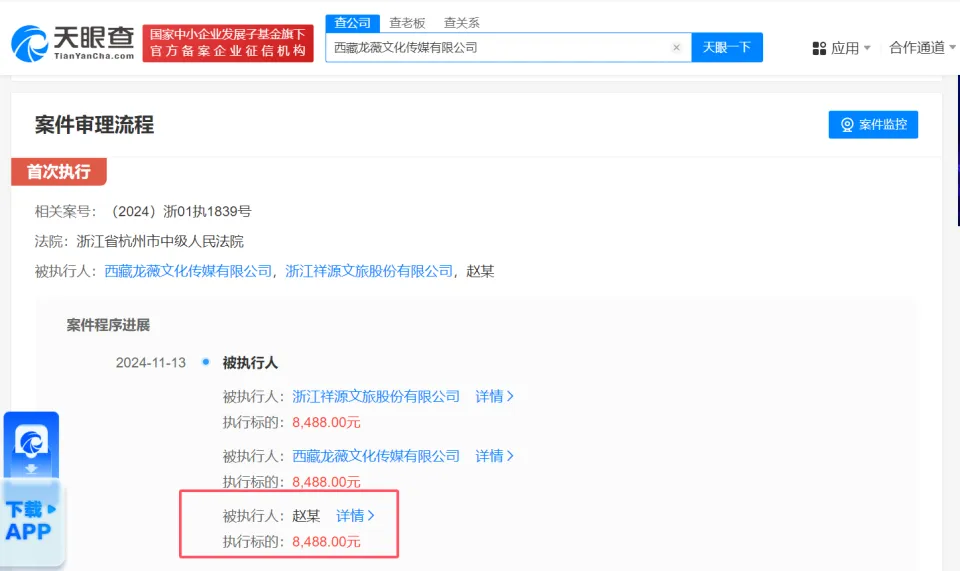Open 浙江祥源文旅股份有限公司 link in the top 被执行人 line
This screenshot has height=571, width=960.
369,271
